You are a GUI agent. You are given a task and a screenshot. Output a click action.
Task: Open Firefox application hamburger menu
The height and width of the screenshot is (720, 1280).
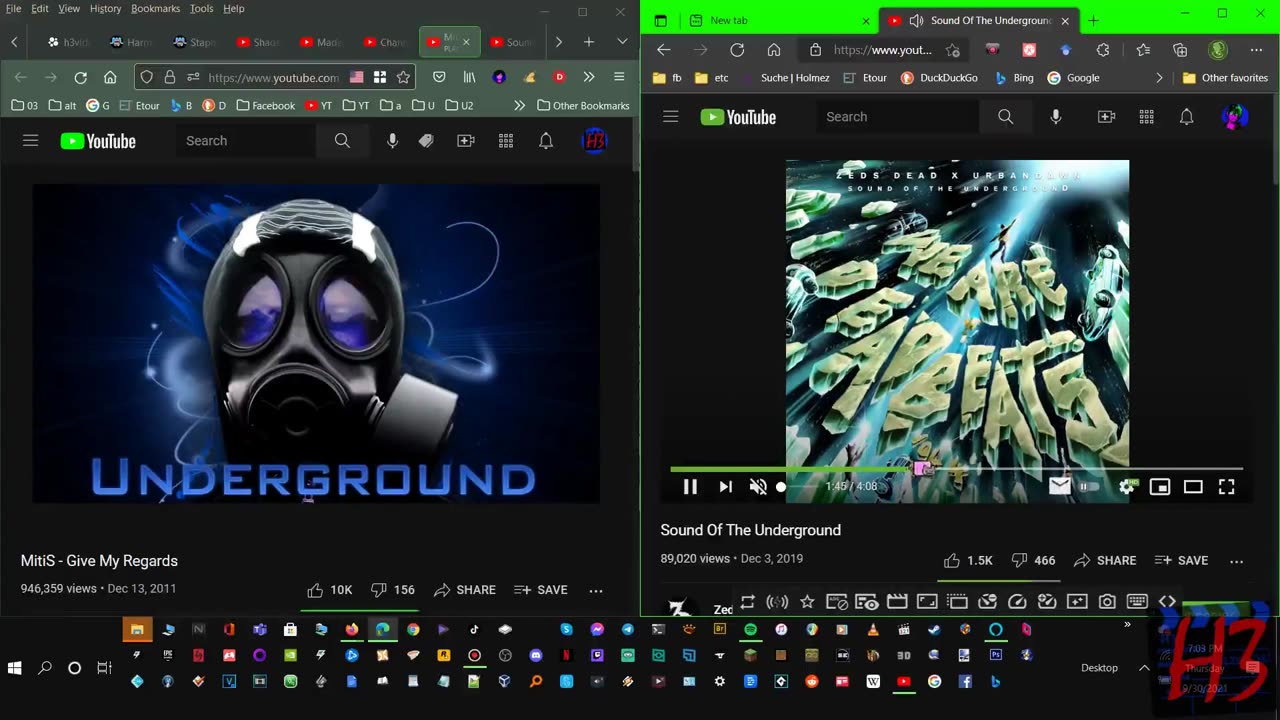pyautogui.click(x=619, y=77)
